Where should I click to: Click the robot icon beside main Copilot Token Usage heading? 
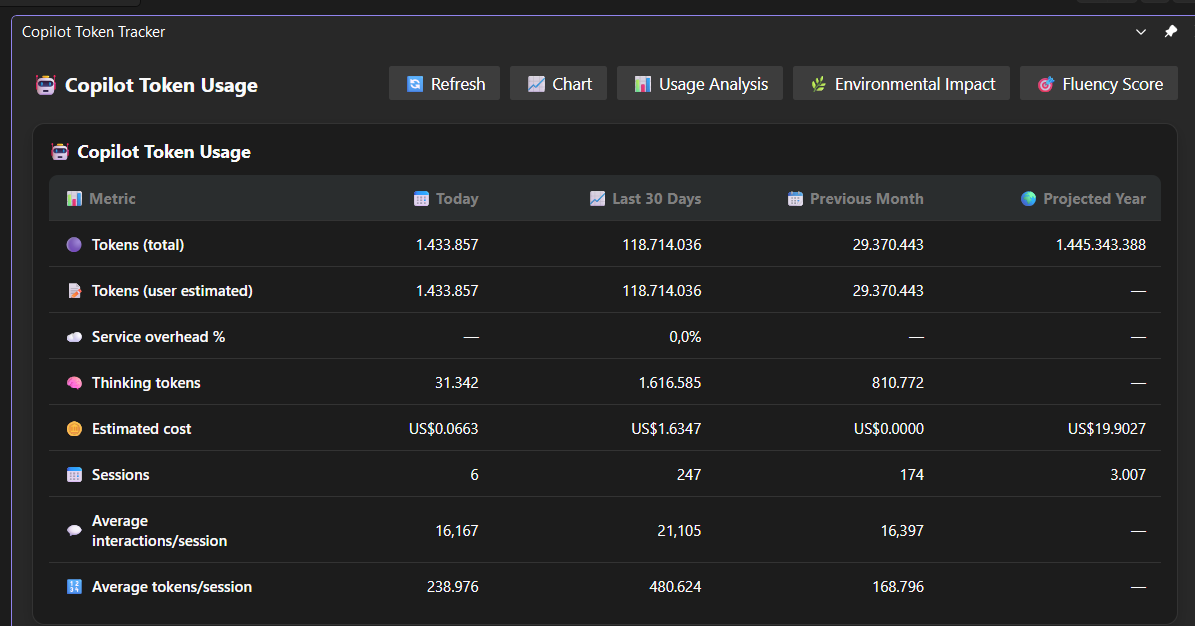(46, 85)
